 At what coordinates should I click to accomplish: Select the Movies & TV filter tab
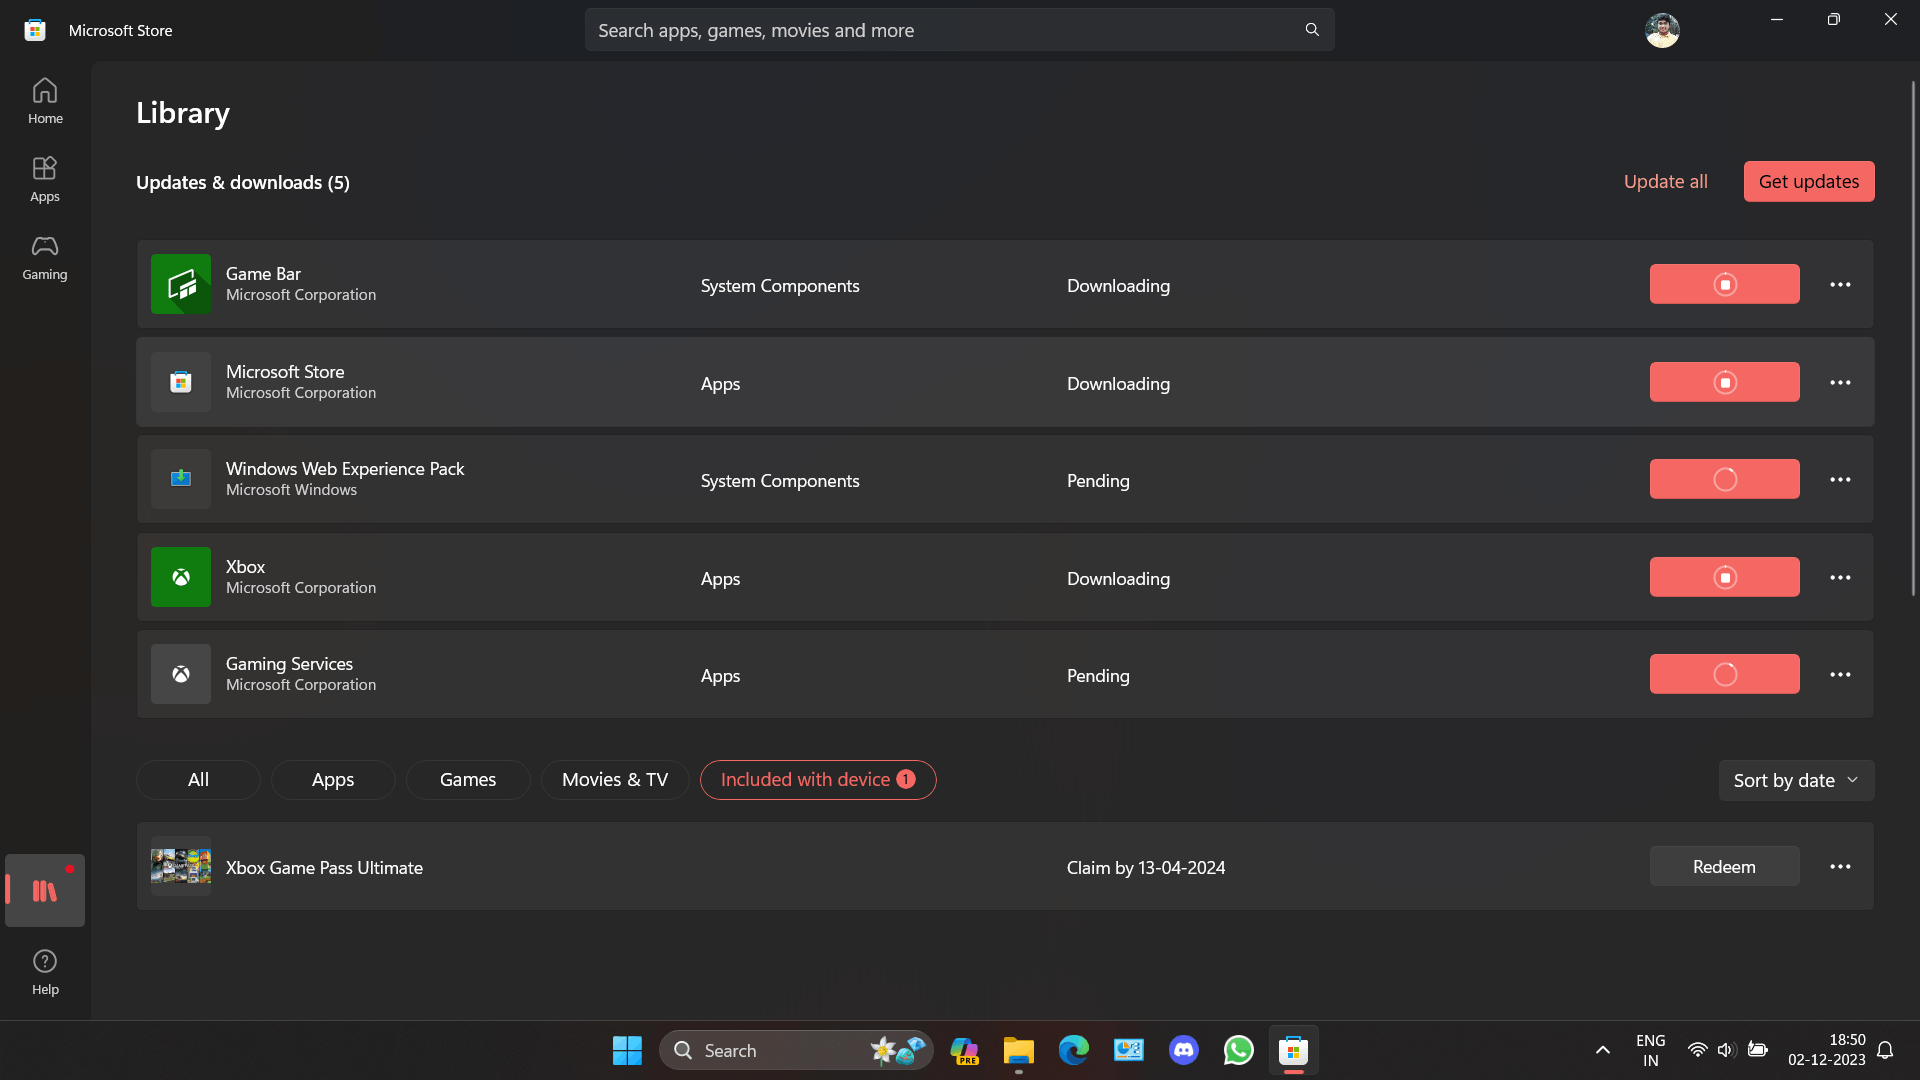[x=615, y=780]
